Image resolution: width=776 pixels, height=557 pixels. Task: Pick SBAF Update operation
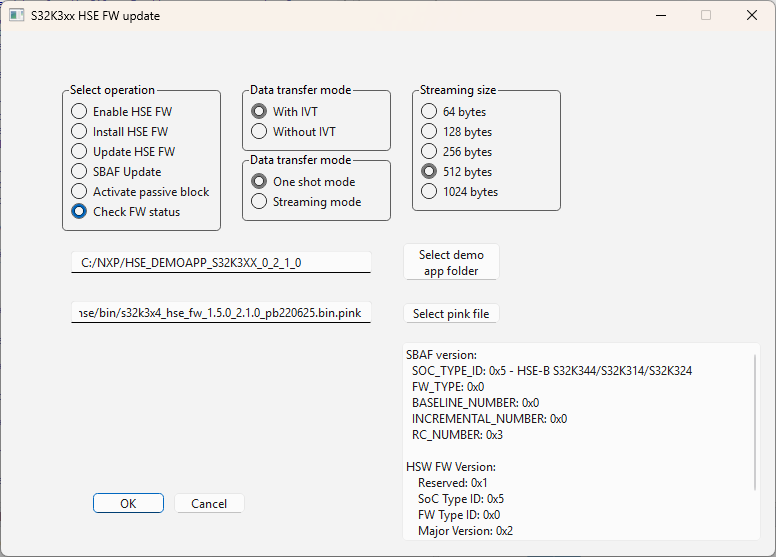point(79,172)
